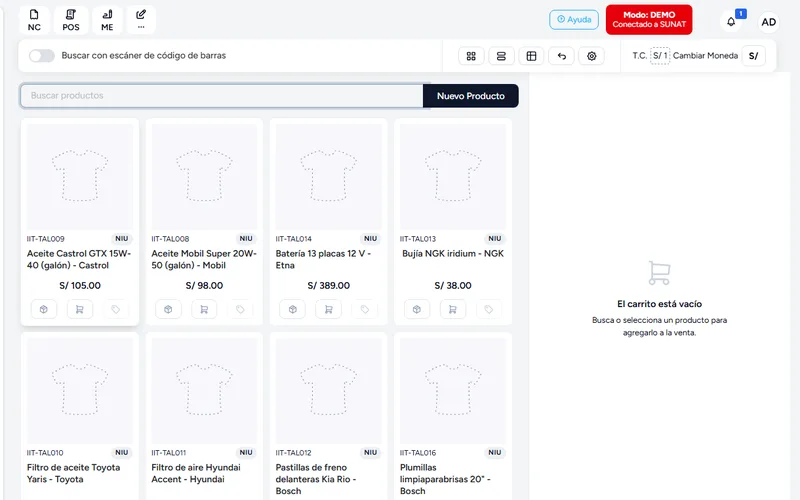Image resolution: width=800 pixels, height=500 pixels.
Task: Click Batería 13 placas product image
Action: pyautogui.click(x=329, y=177)
